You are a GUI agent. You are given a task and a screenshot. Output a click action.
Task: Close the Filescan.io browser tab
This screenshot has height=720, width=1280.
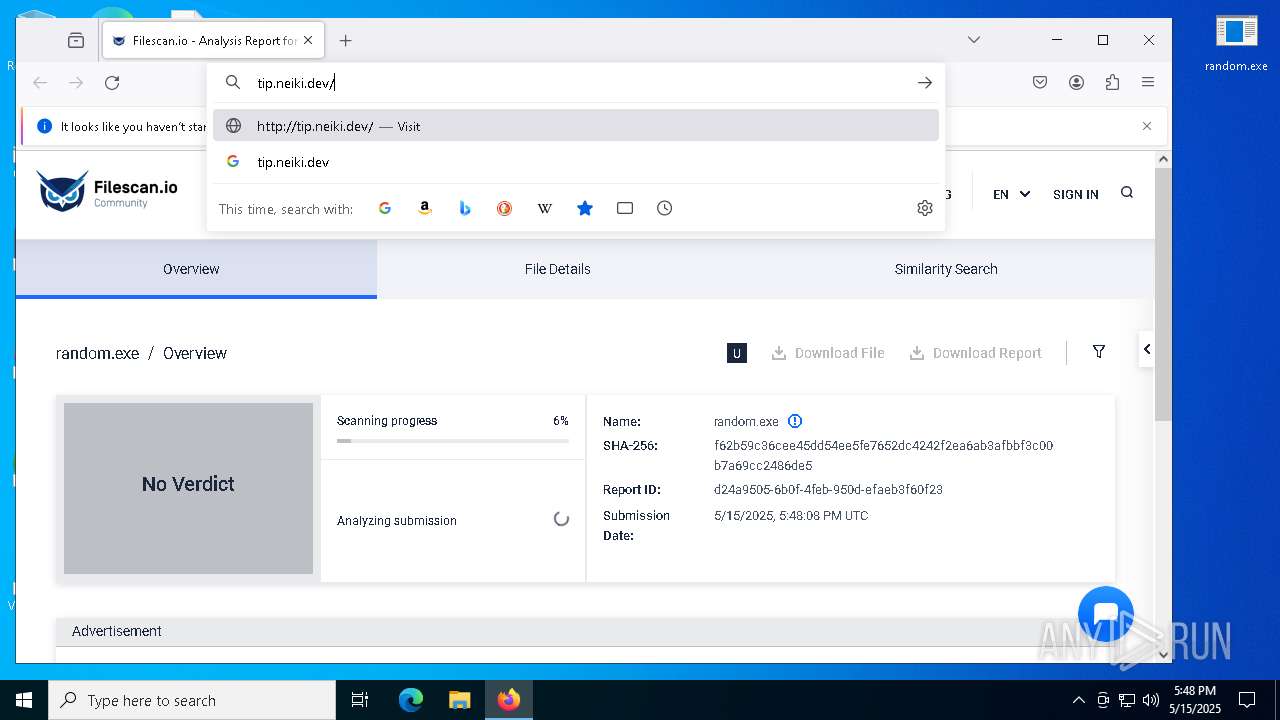[x=308, y=41]
